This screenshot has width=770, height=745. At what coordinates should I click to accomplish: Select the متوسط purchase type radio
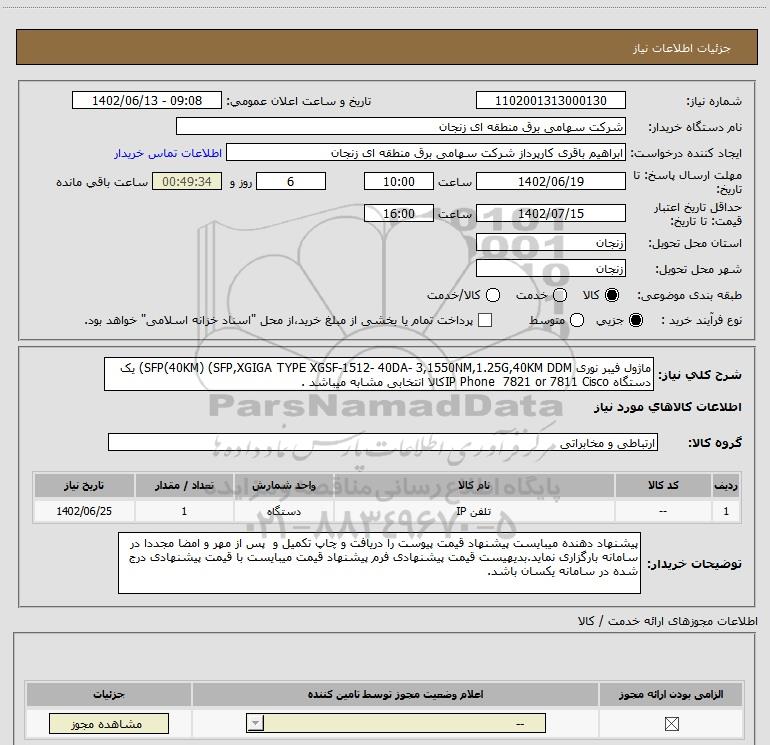tap(577, 320)
